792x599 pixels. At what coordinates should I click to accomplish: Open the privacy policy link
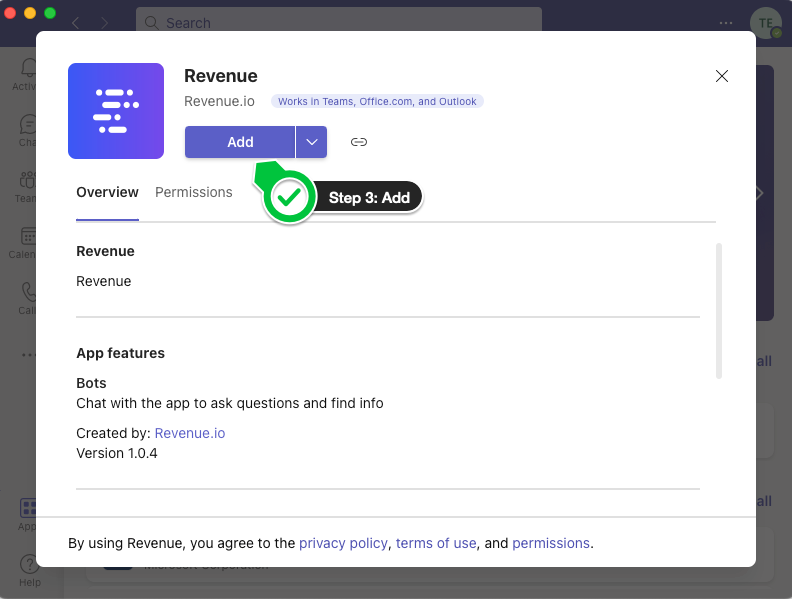[x=343, y=543]
